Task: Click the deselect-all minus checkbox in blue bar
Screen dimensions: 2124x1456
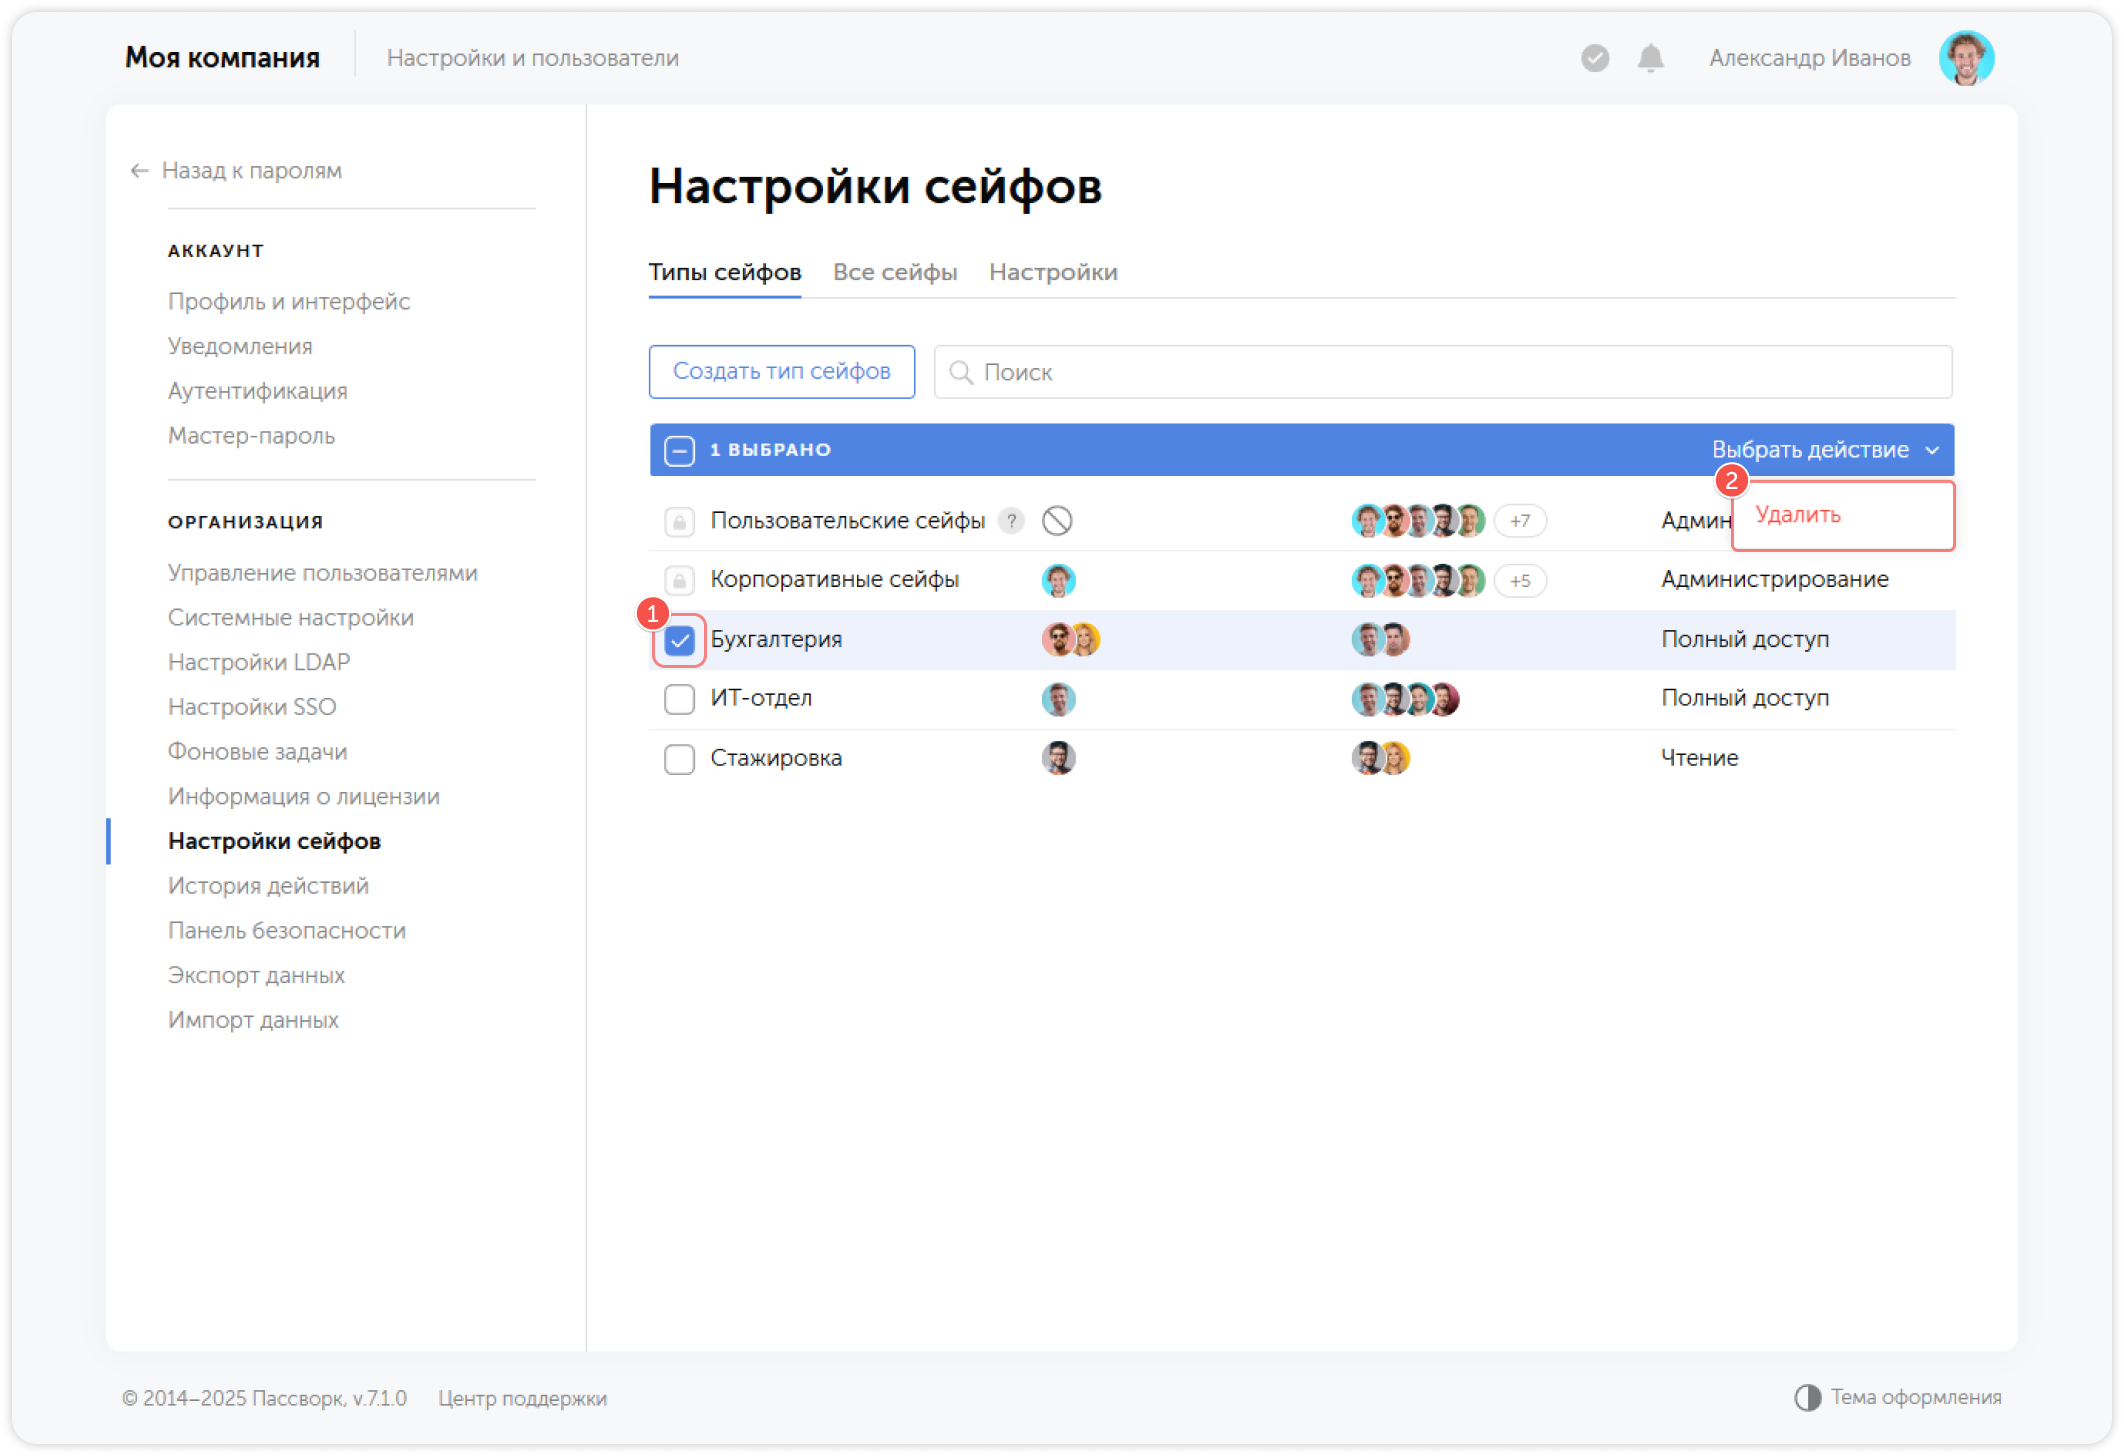Action: point(679,450)
